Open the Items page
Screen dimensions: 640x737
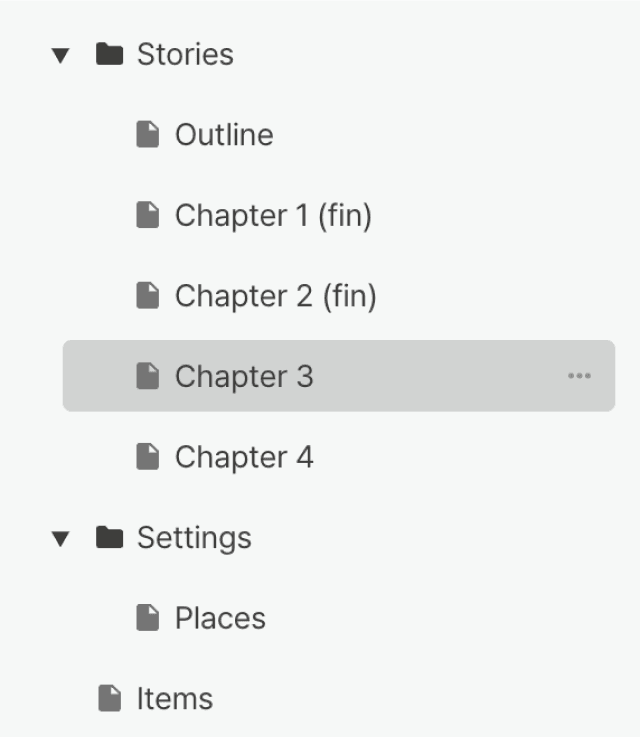pyautogui.click(x=175, y=698)
